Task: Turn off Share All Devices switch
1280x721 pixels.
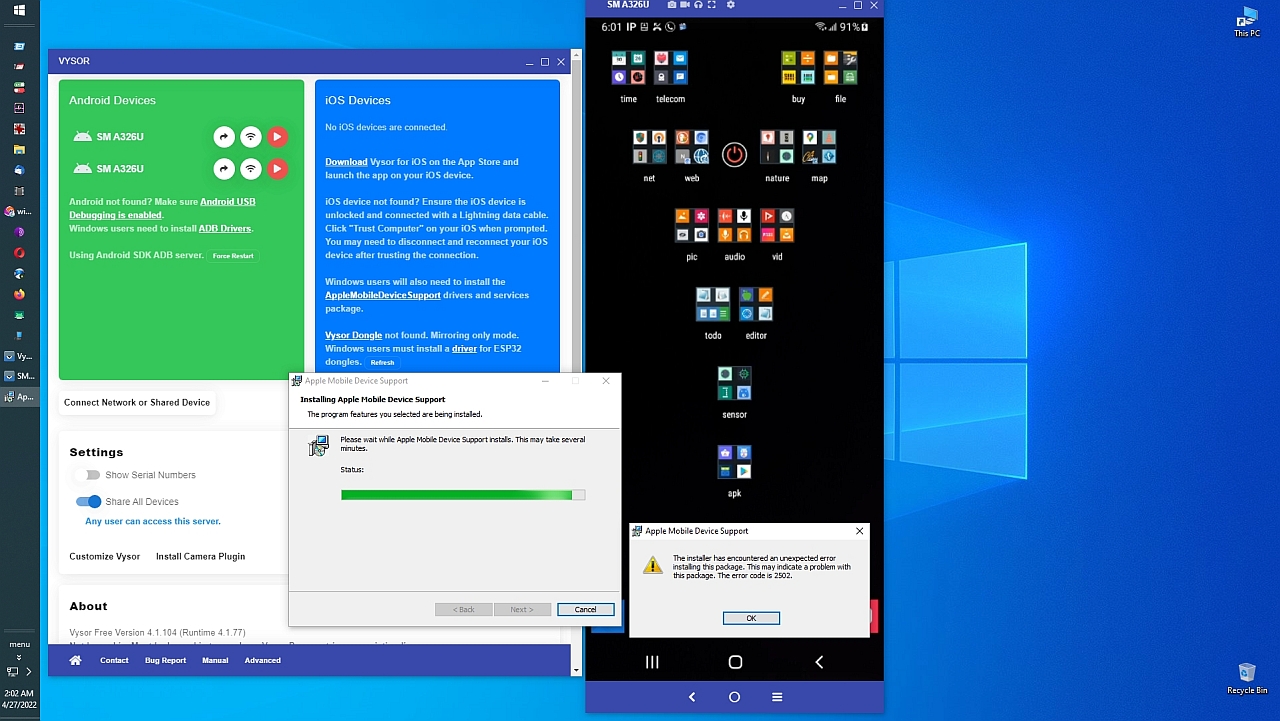Action: [89, 501]
